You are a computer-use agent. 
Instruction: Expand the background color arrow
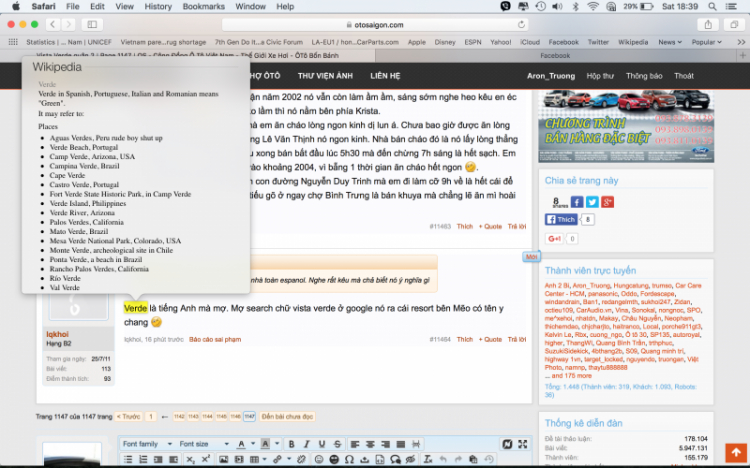pos(276,444)
